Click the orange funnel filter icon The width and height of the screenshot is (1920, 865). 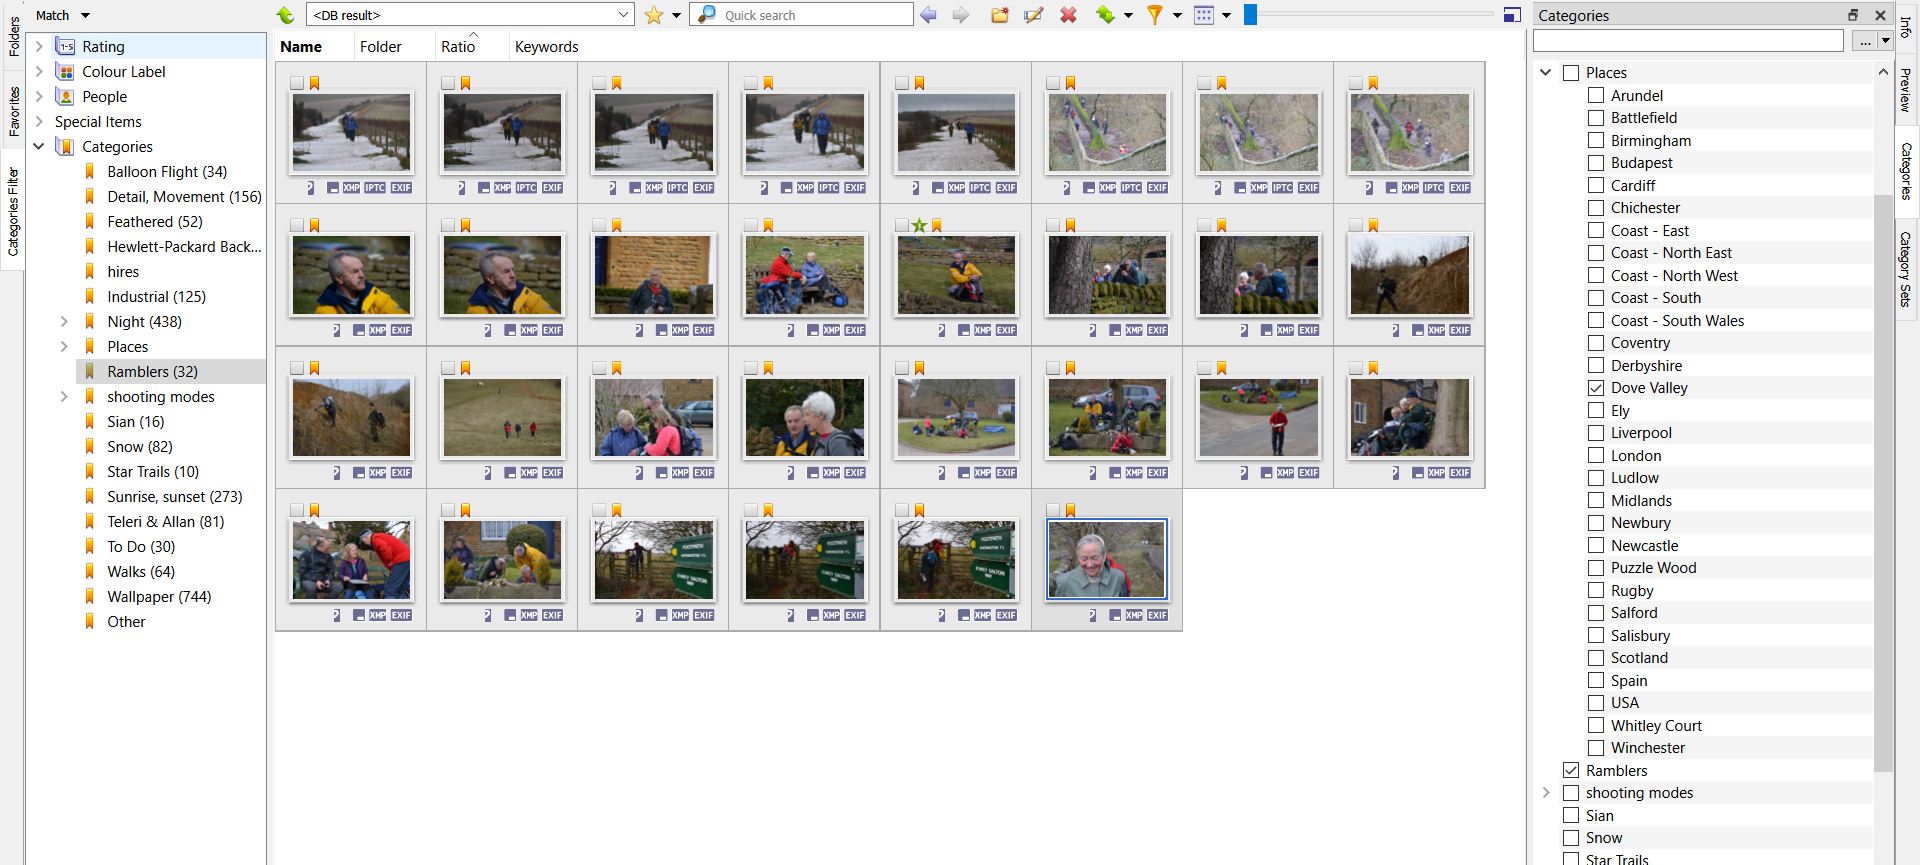point(1154,15)
